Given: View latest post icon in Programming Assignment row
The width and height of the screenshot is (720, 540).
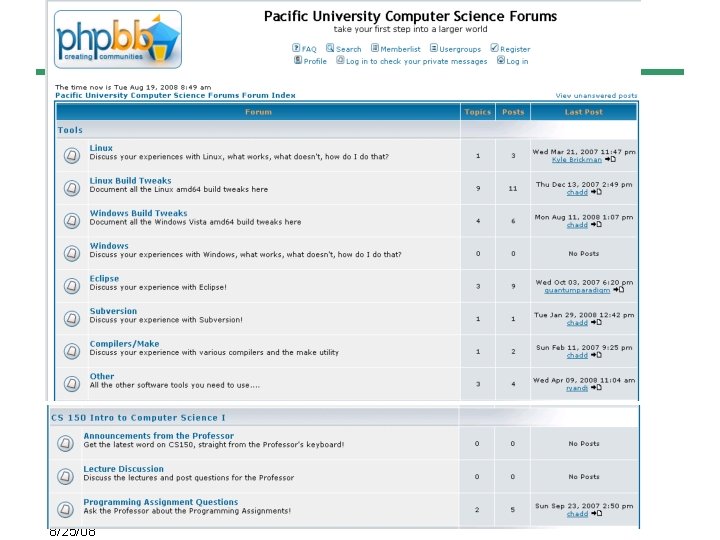Looking at the screenshot, I should click(x=596, y=514).
